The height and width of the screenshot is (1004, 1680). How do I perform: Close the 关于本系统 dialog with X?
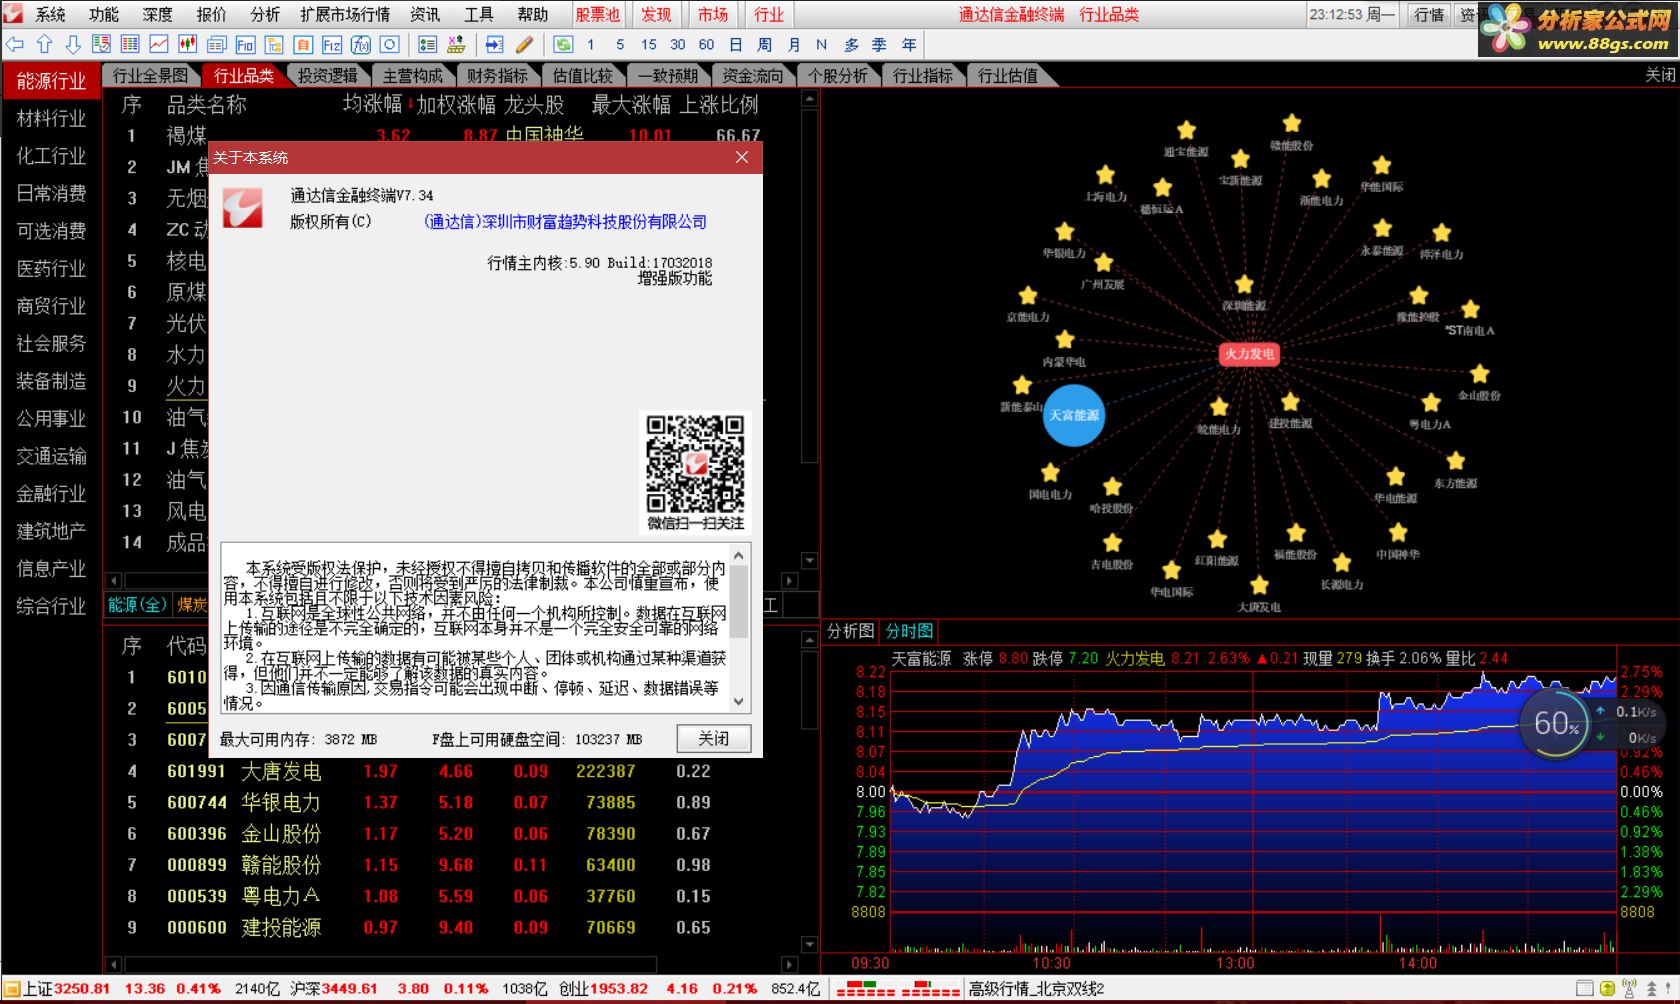(x=742, y=157)
